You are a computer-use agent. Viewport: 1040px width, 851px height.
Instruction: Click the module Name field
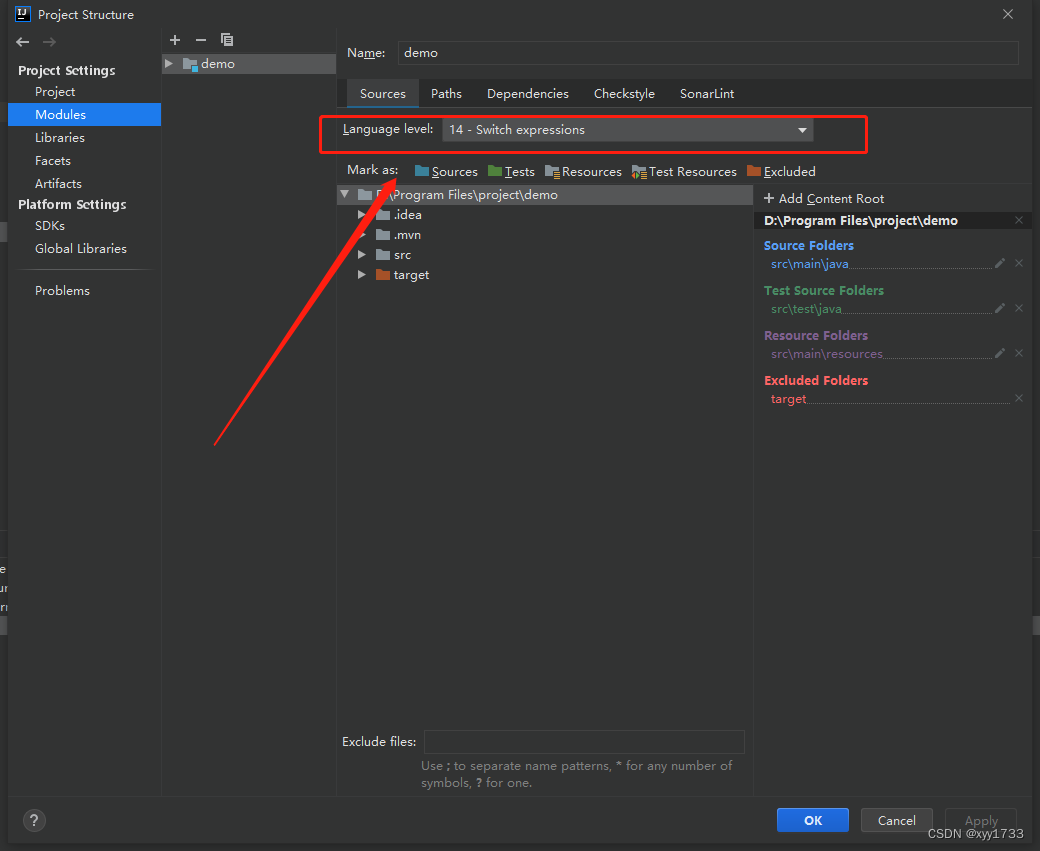tap(708, 52)
